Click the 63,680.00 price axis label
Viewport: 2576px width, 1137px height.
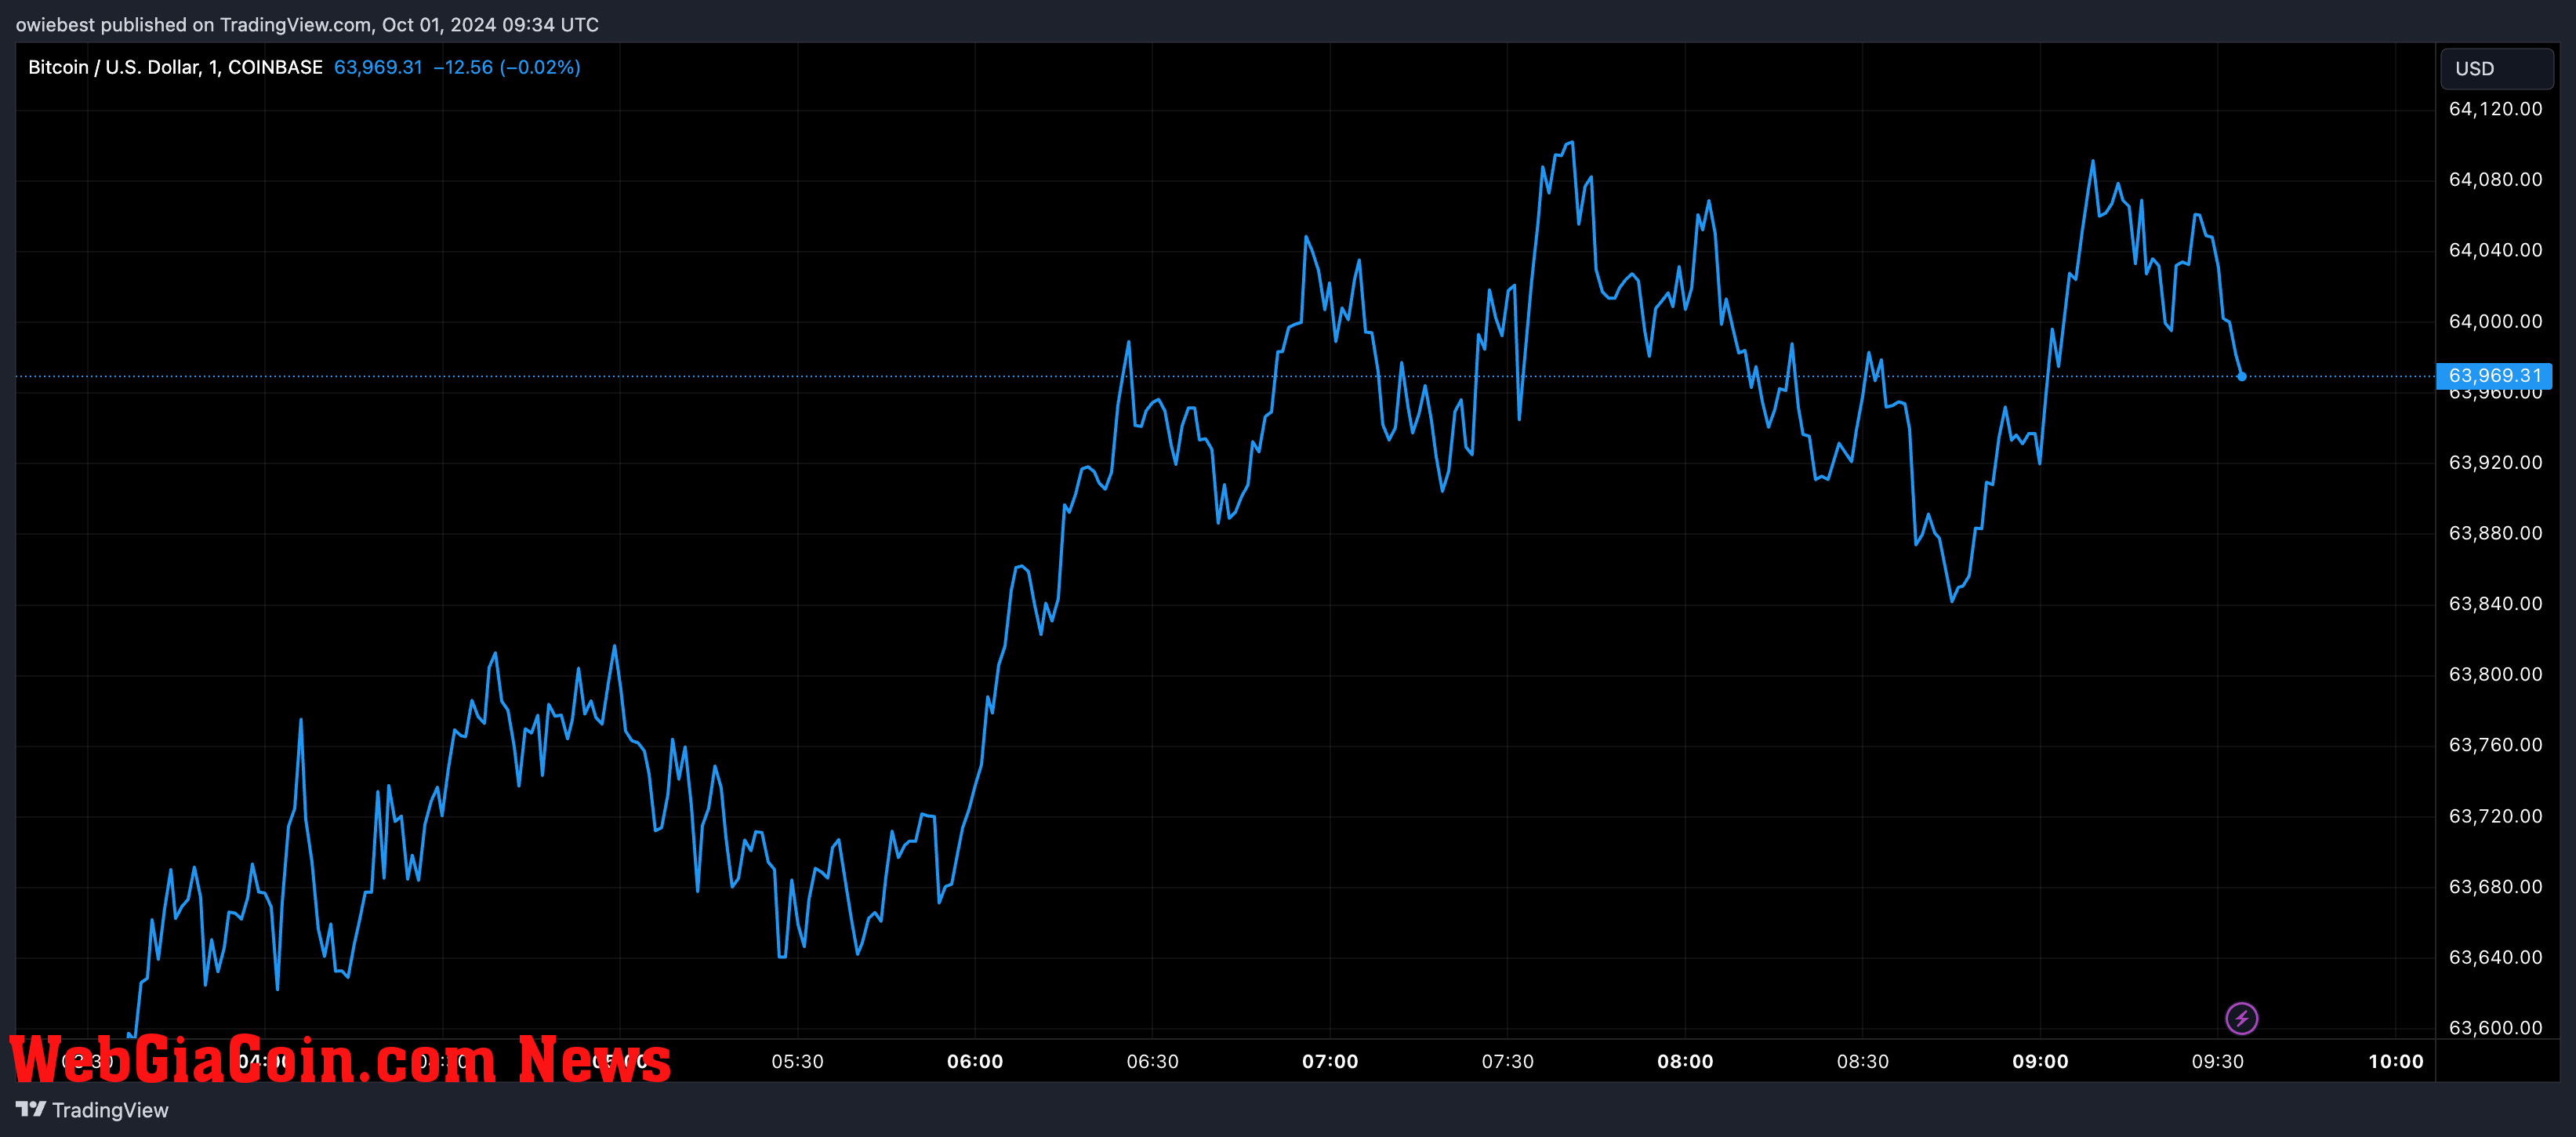click(x=2495, y=887)
